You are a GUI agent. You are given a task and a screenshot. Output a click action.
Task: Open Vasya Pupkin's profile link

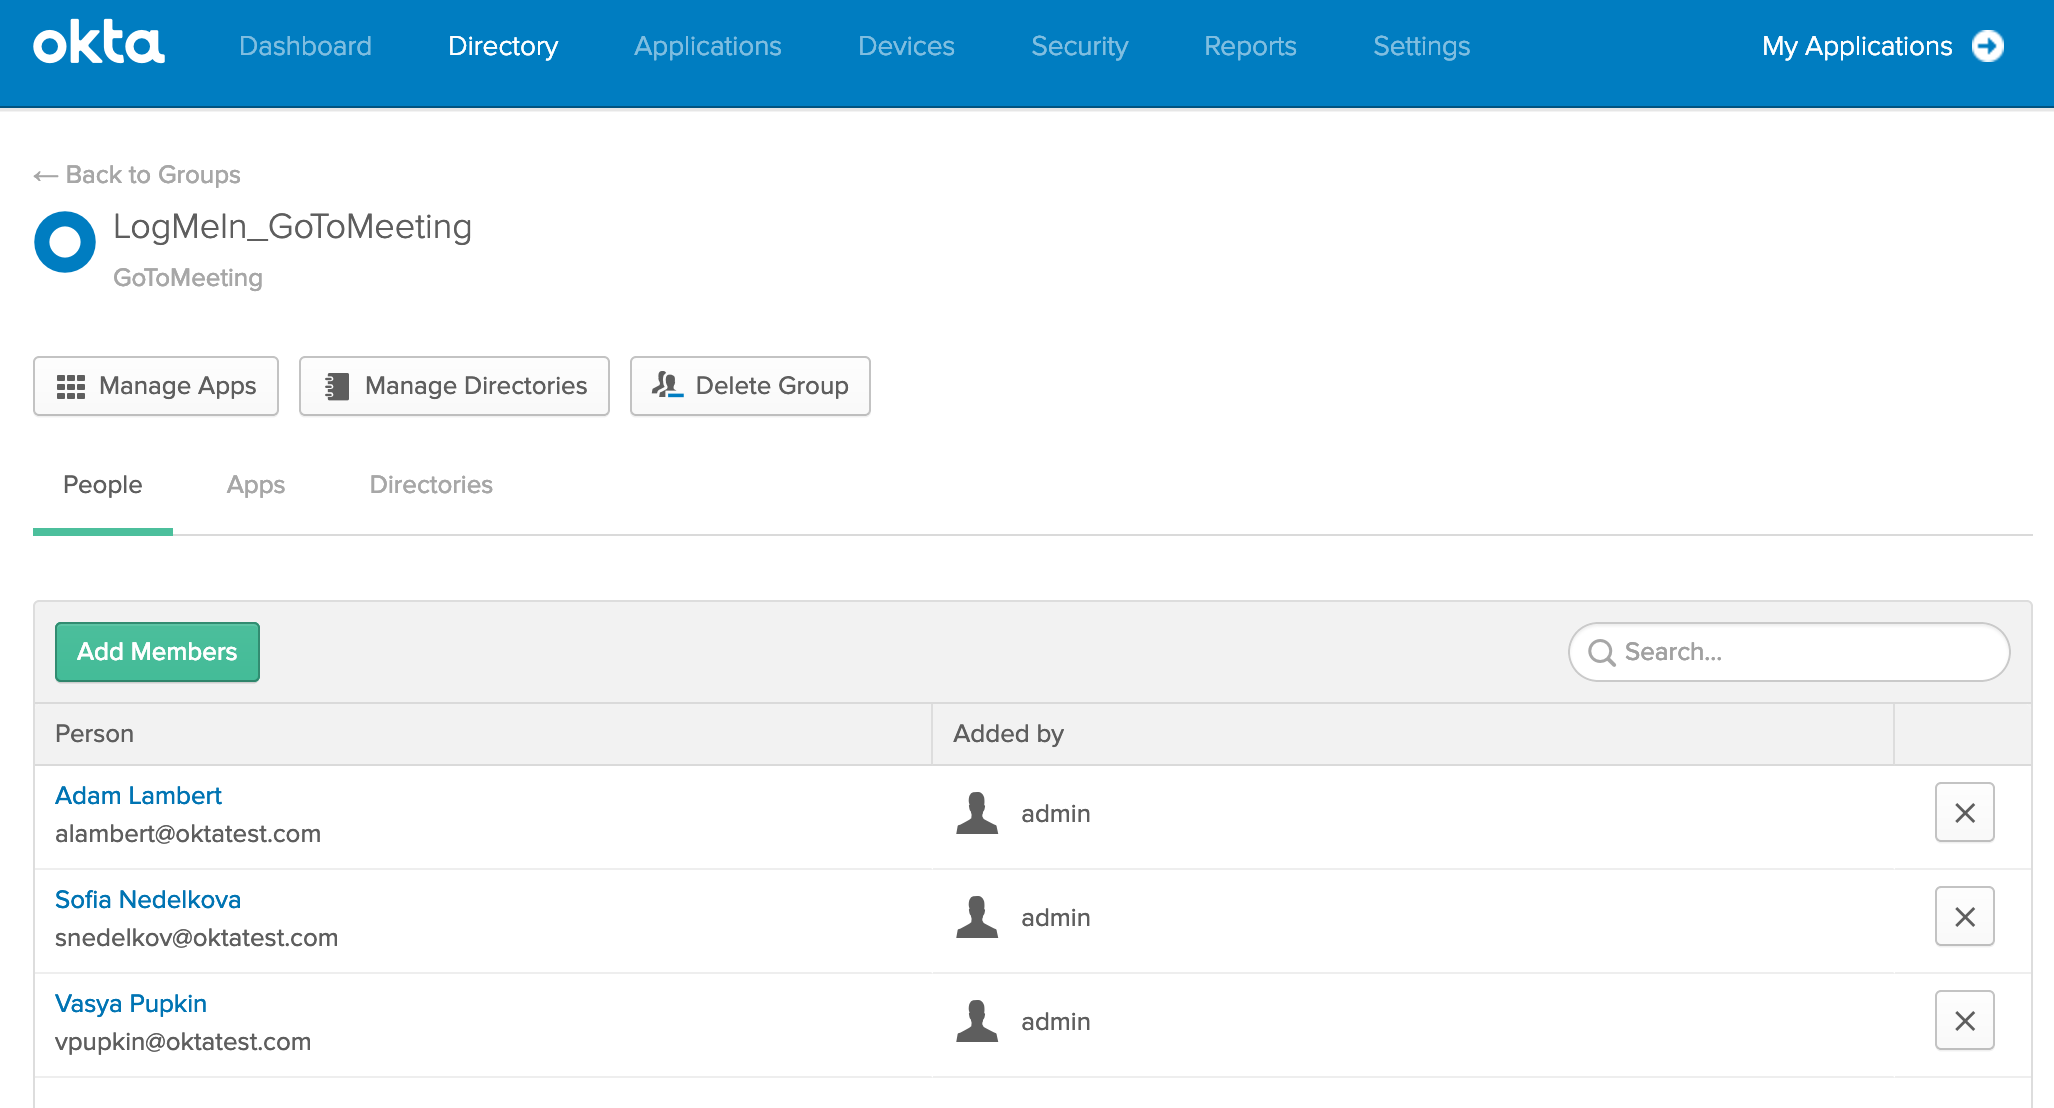tap(131, 1004)
